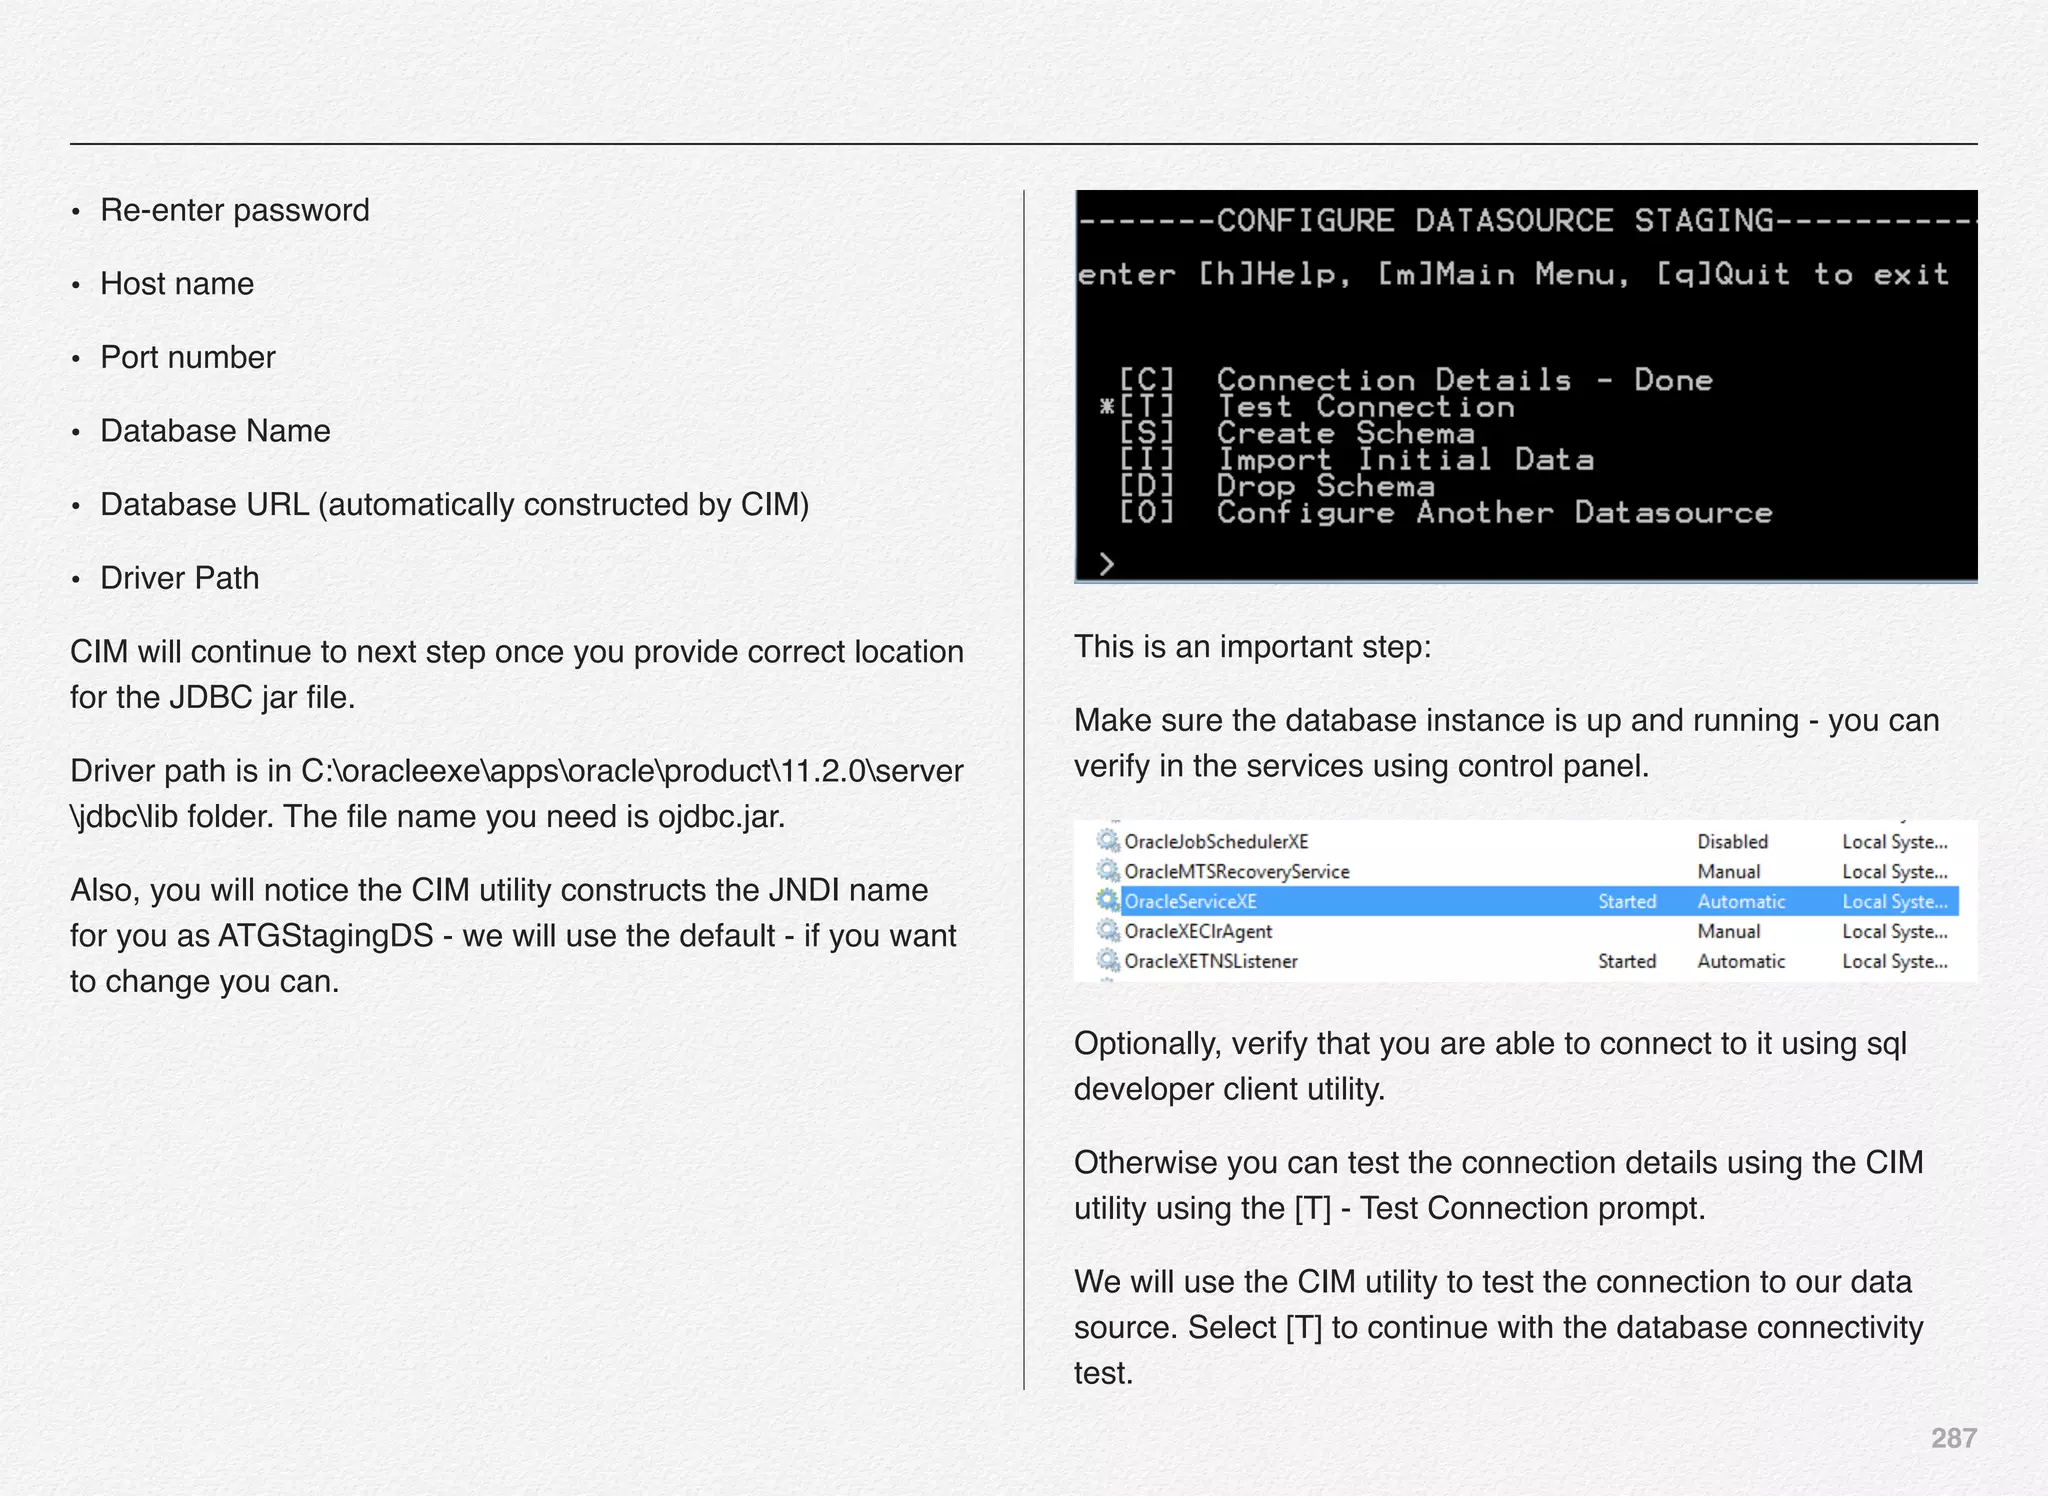This screenshot has height=1496, width=2048.
Task: Click the gear icon beside OracleServiceXE
Action: (1108, 901)
